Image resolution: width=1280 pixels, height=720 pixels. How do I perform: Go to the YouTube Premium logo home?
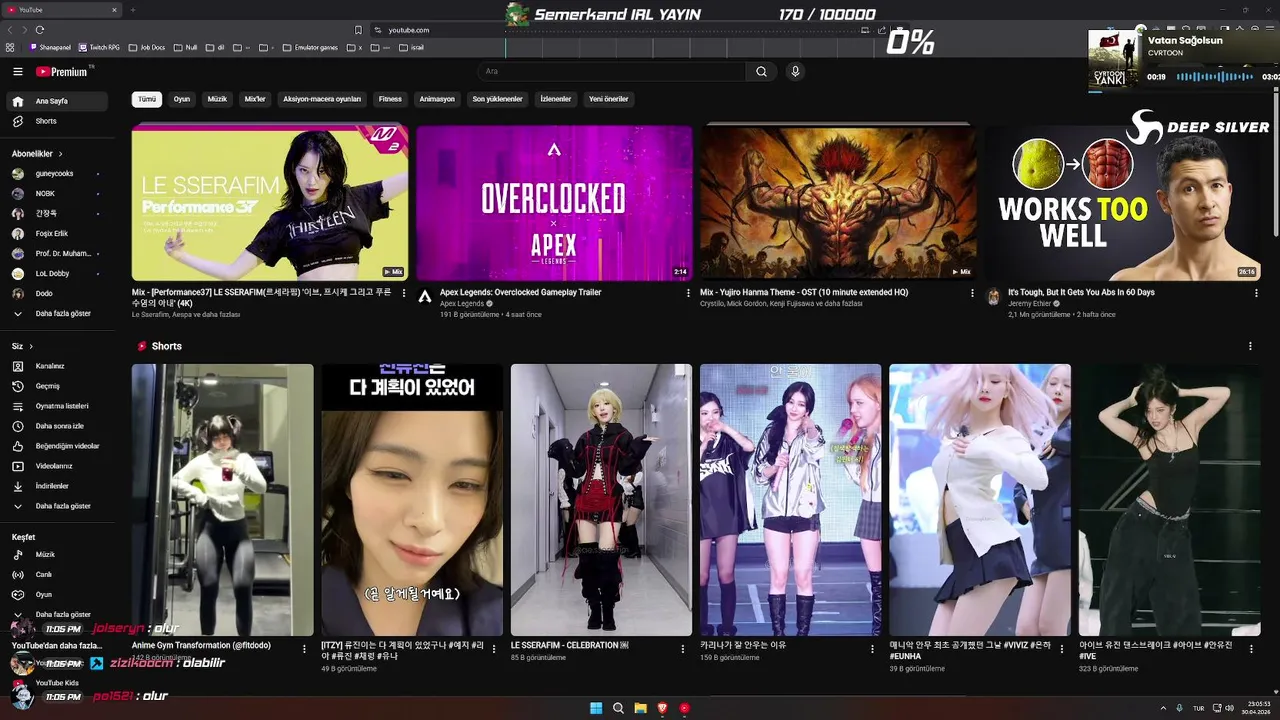pos(62,72)
